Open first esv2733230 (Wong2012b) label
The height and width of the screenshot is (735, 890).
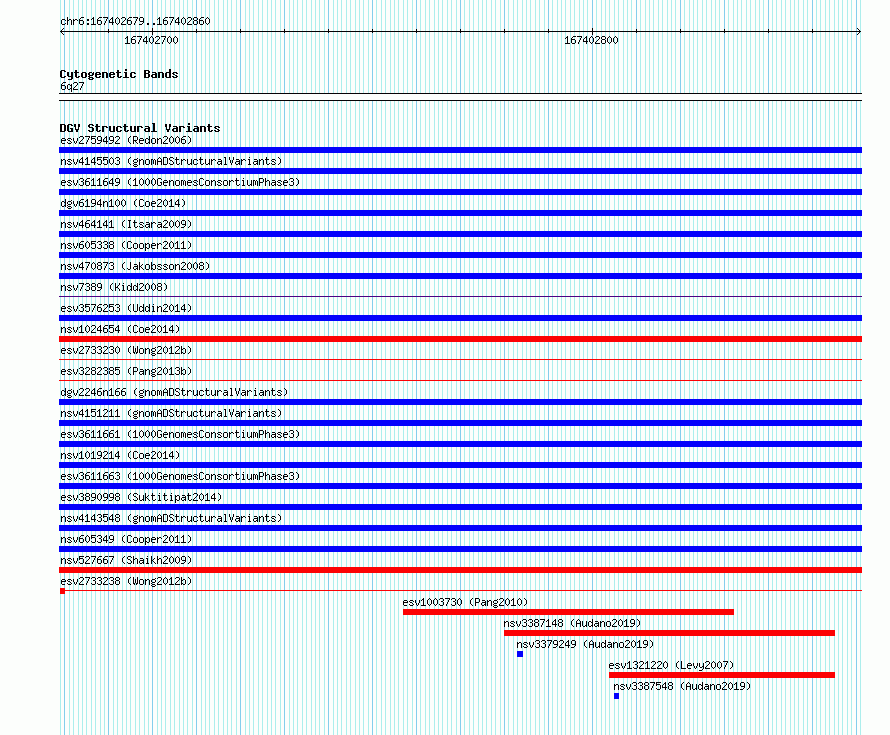[126, 350]
